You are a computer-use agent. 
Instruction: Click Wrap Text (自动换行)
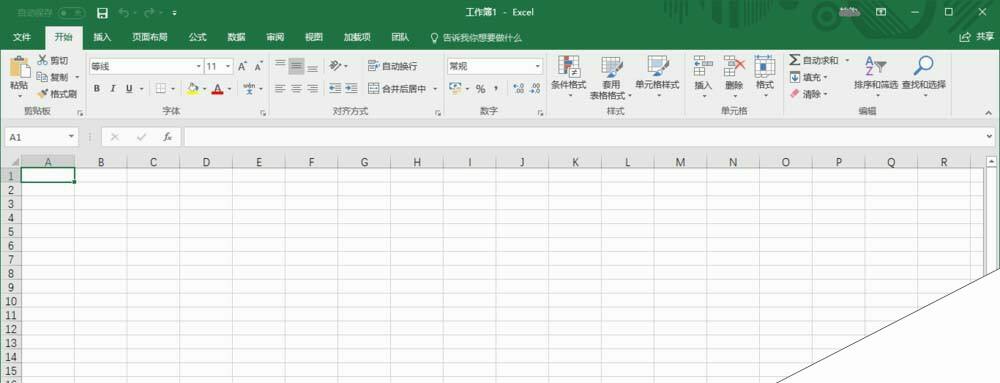(x=392, y=66)
